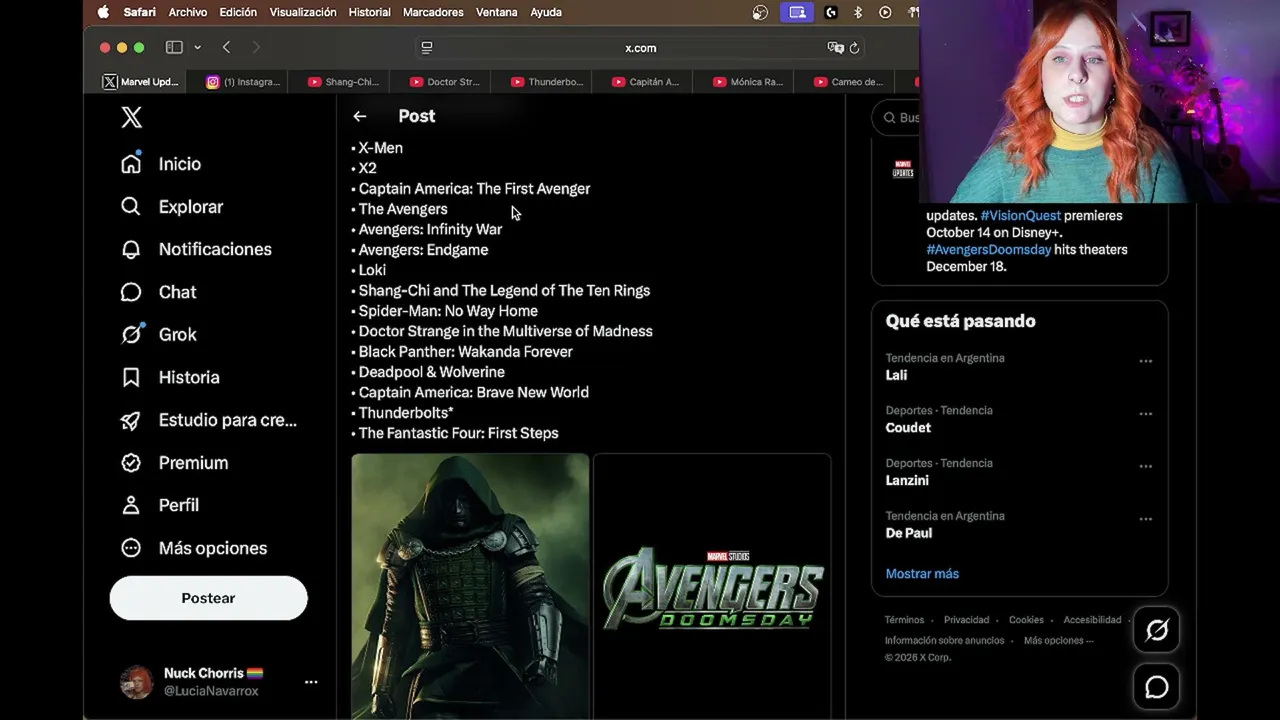Open the Avengers Doomsday logo image
This screenshot has width=1280, height=720.
point(712,587)
